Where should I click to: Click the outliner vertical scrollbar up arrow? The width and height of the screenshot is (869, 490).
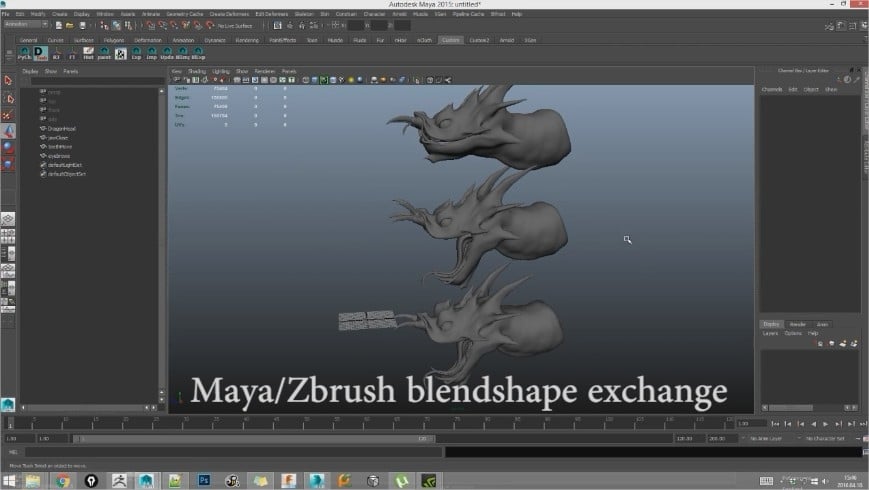point(161,90)
